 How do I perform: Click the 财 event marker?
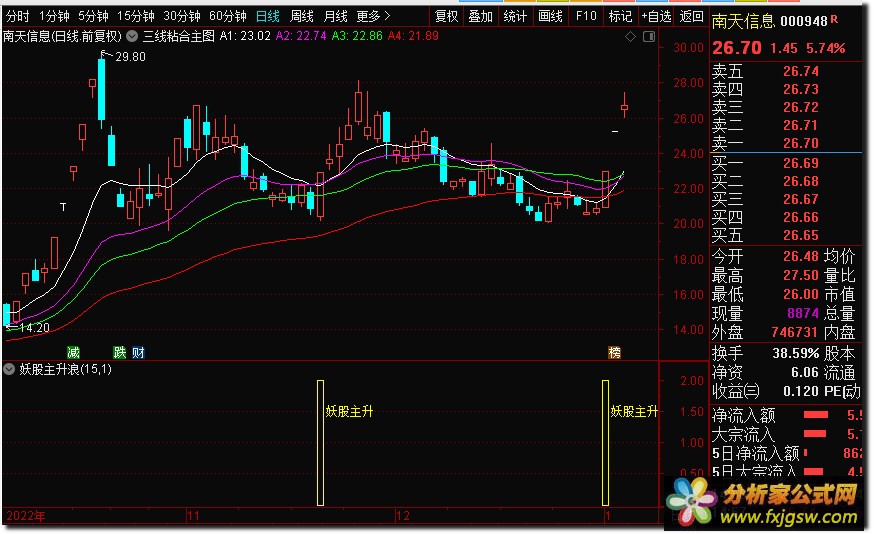coord(138,352)
